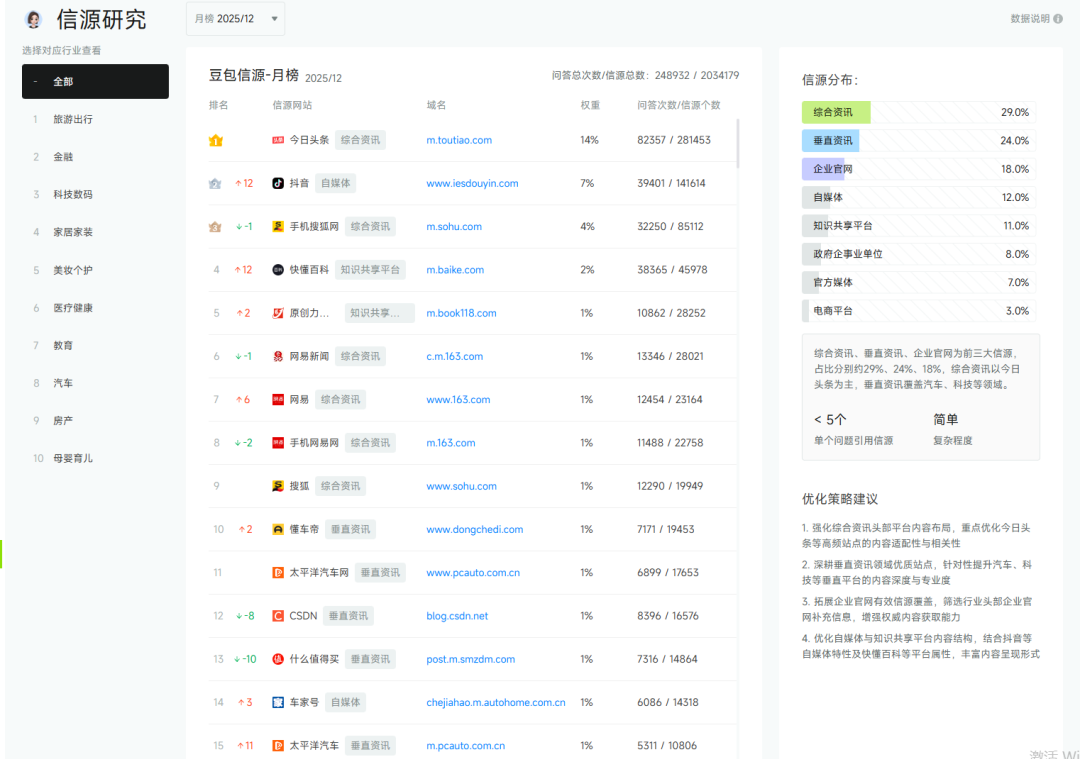
Task: Click the 太平洋汽车 m.pcauto row icon
Action: pos(278,745)
